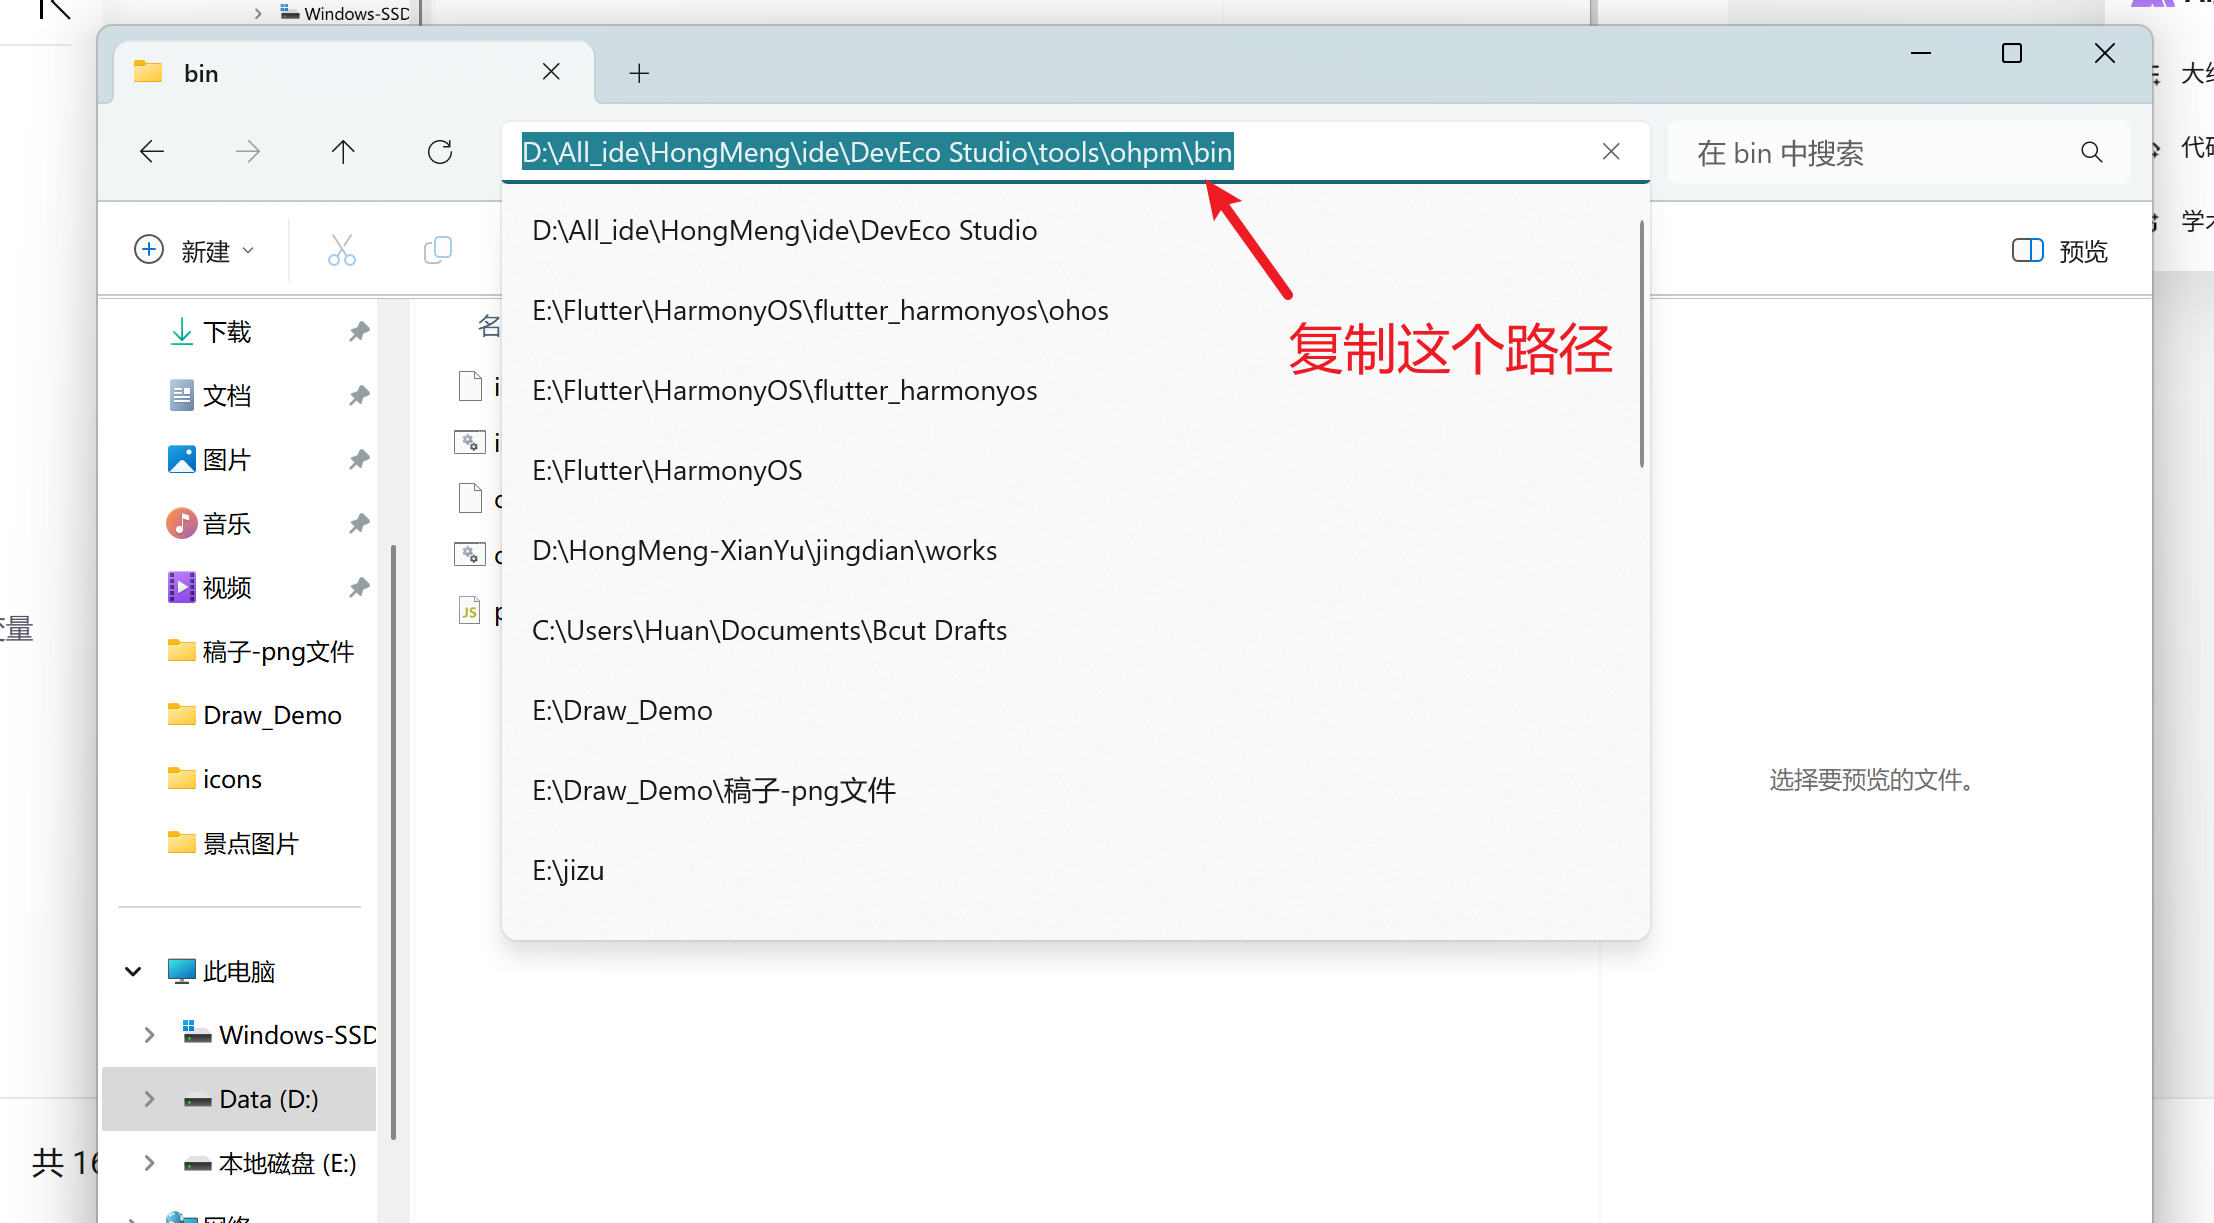2214x1223 pixels.
Task: Open the Draw_Demo quick access folder
Action: tap(271, 715)
